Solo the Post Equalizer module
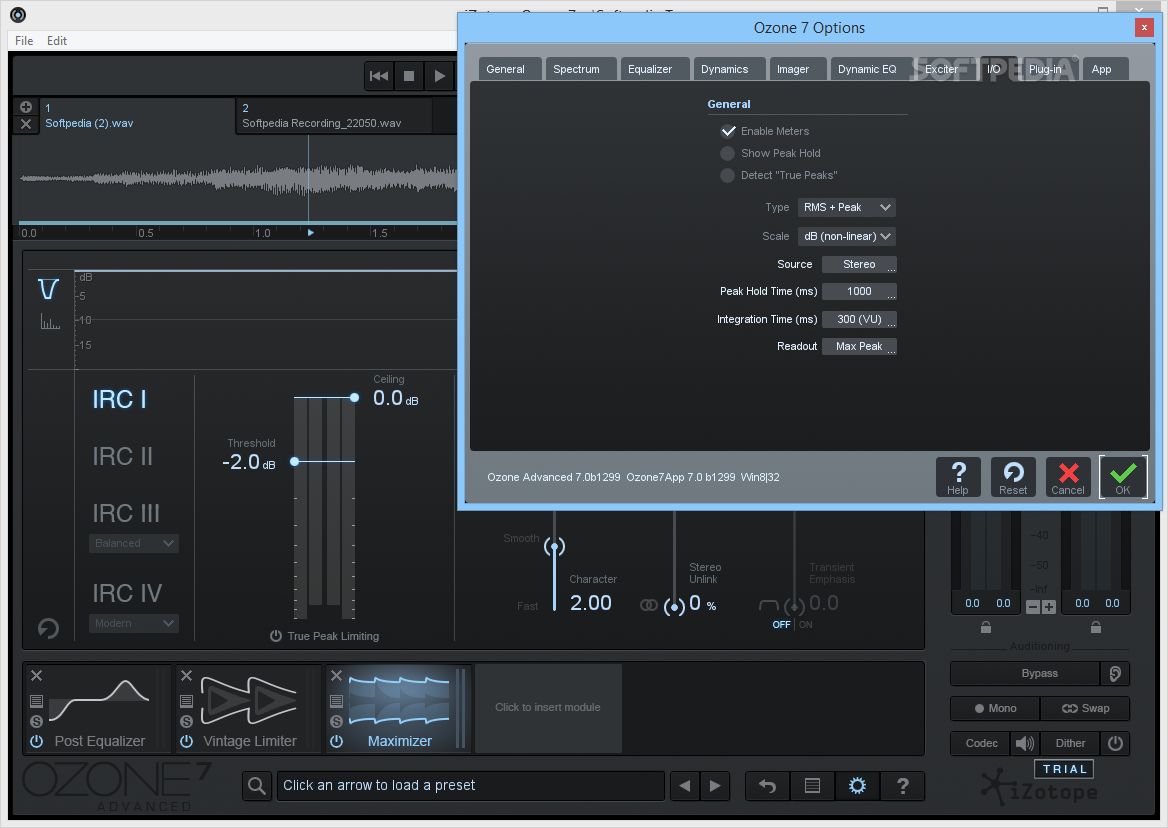1168x828 pixels. pyautogui.click(x=36, y=721)
